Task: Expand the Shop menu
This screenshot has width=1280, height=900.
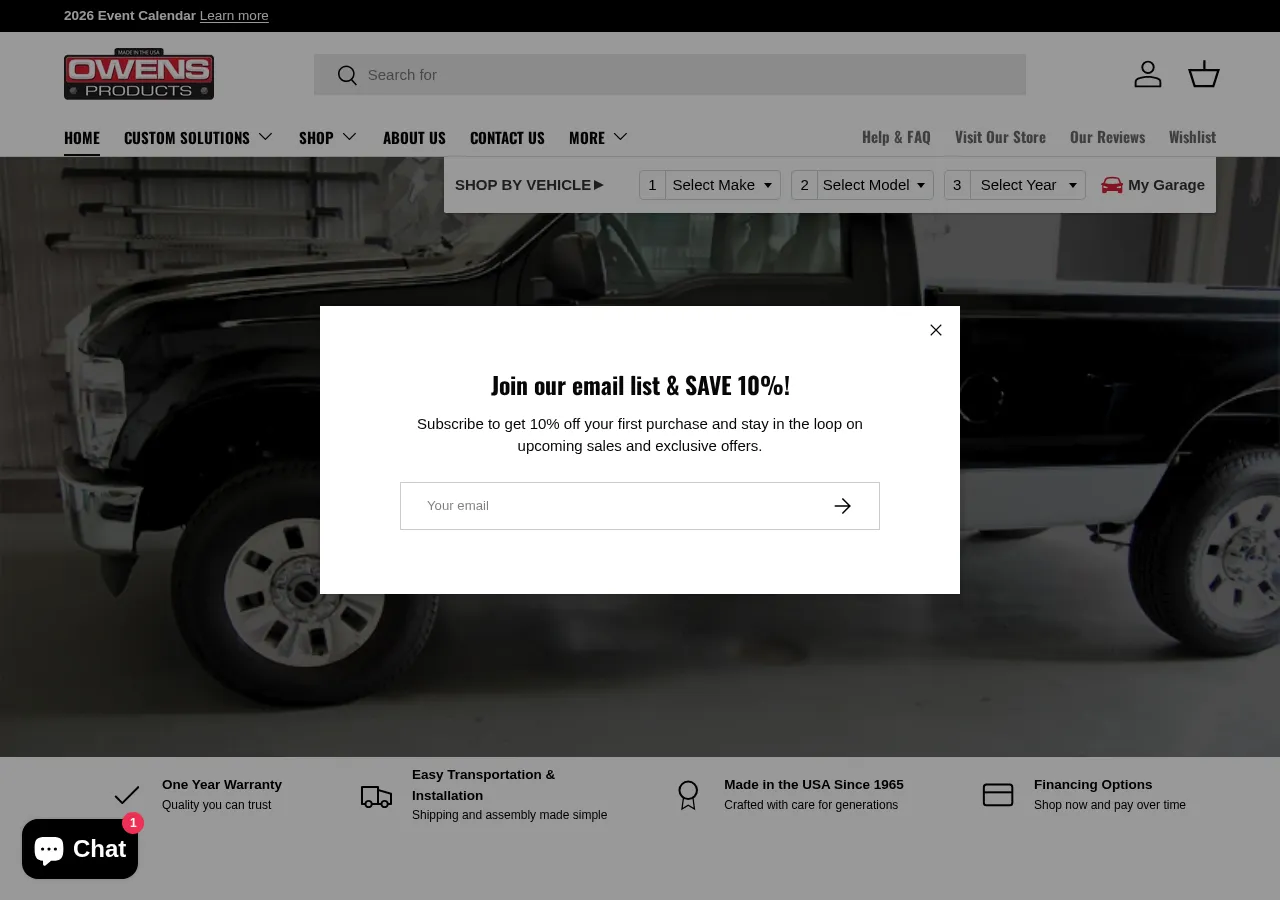Action: (x=328, y=137)
